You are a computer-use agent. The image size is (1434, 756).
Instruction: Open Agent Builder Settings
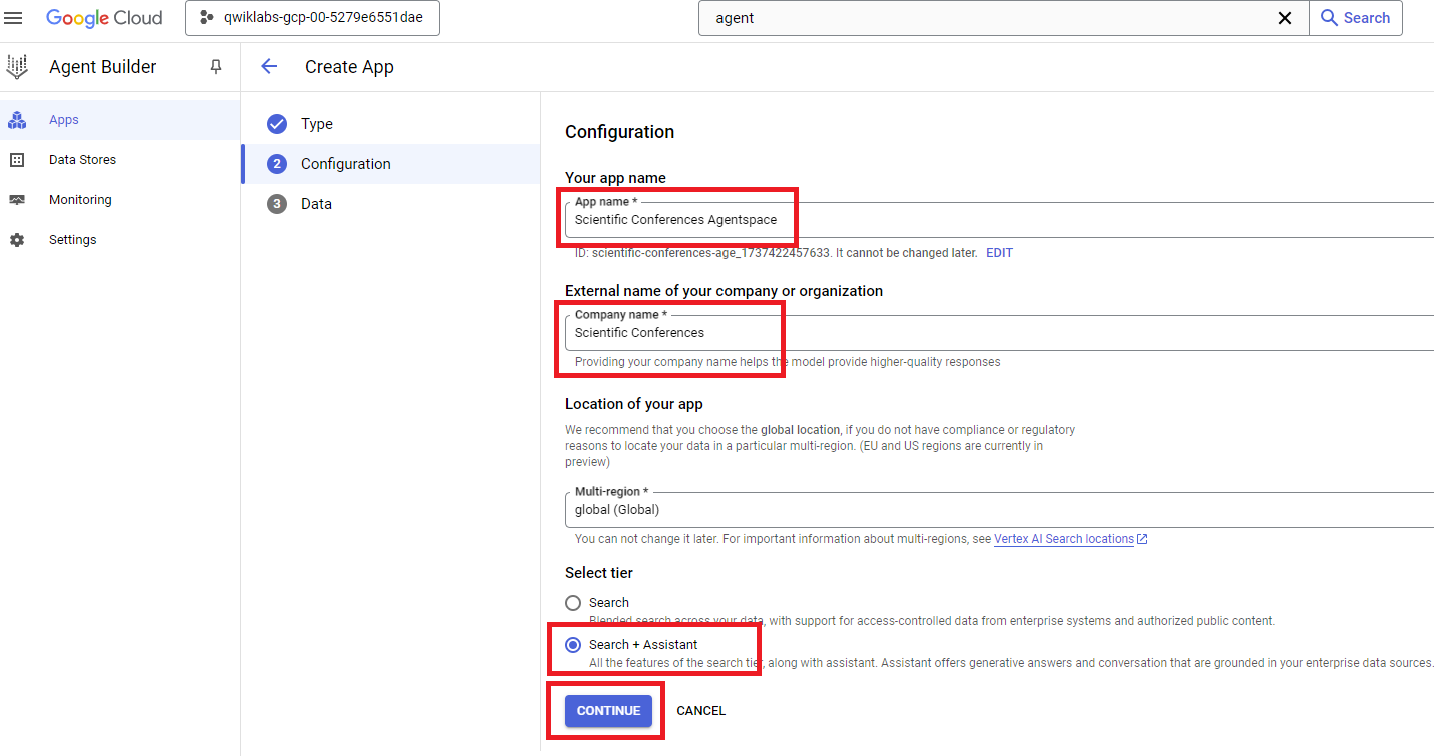(x=72, y=239)
